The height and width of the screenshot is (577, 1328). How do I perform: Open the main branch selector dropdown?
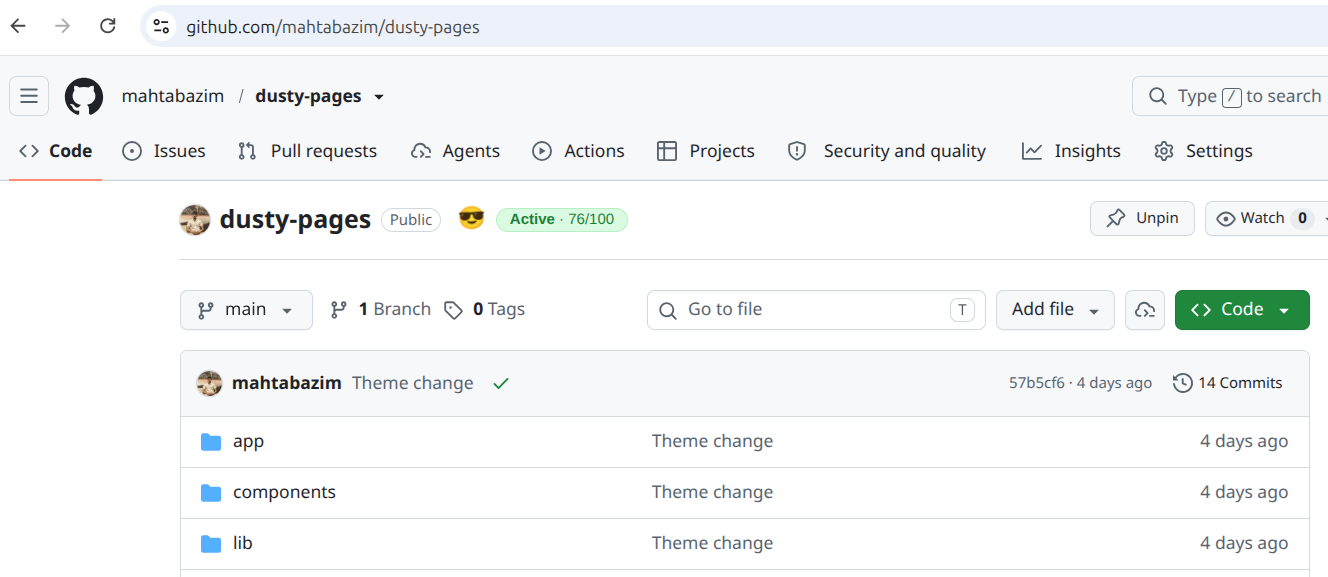coord(246,310)
